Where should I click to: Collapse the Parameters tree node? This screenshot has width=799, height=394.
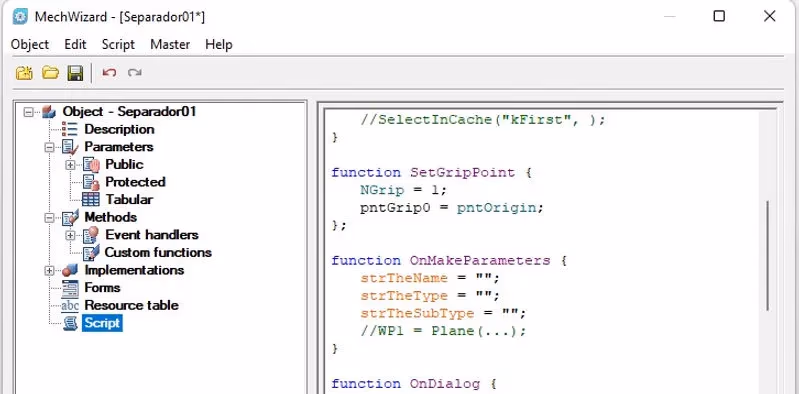[x=49, y=147]
